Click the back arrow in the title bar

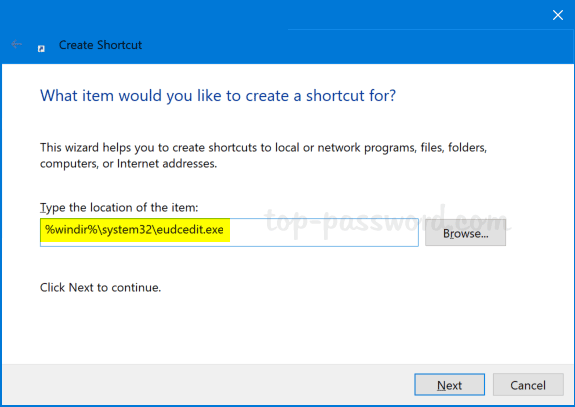point(17,44)
